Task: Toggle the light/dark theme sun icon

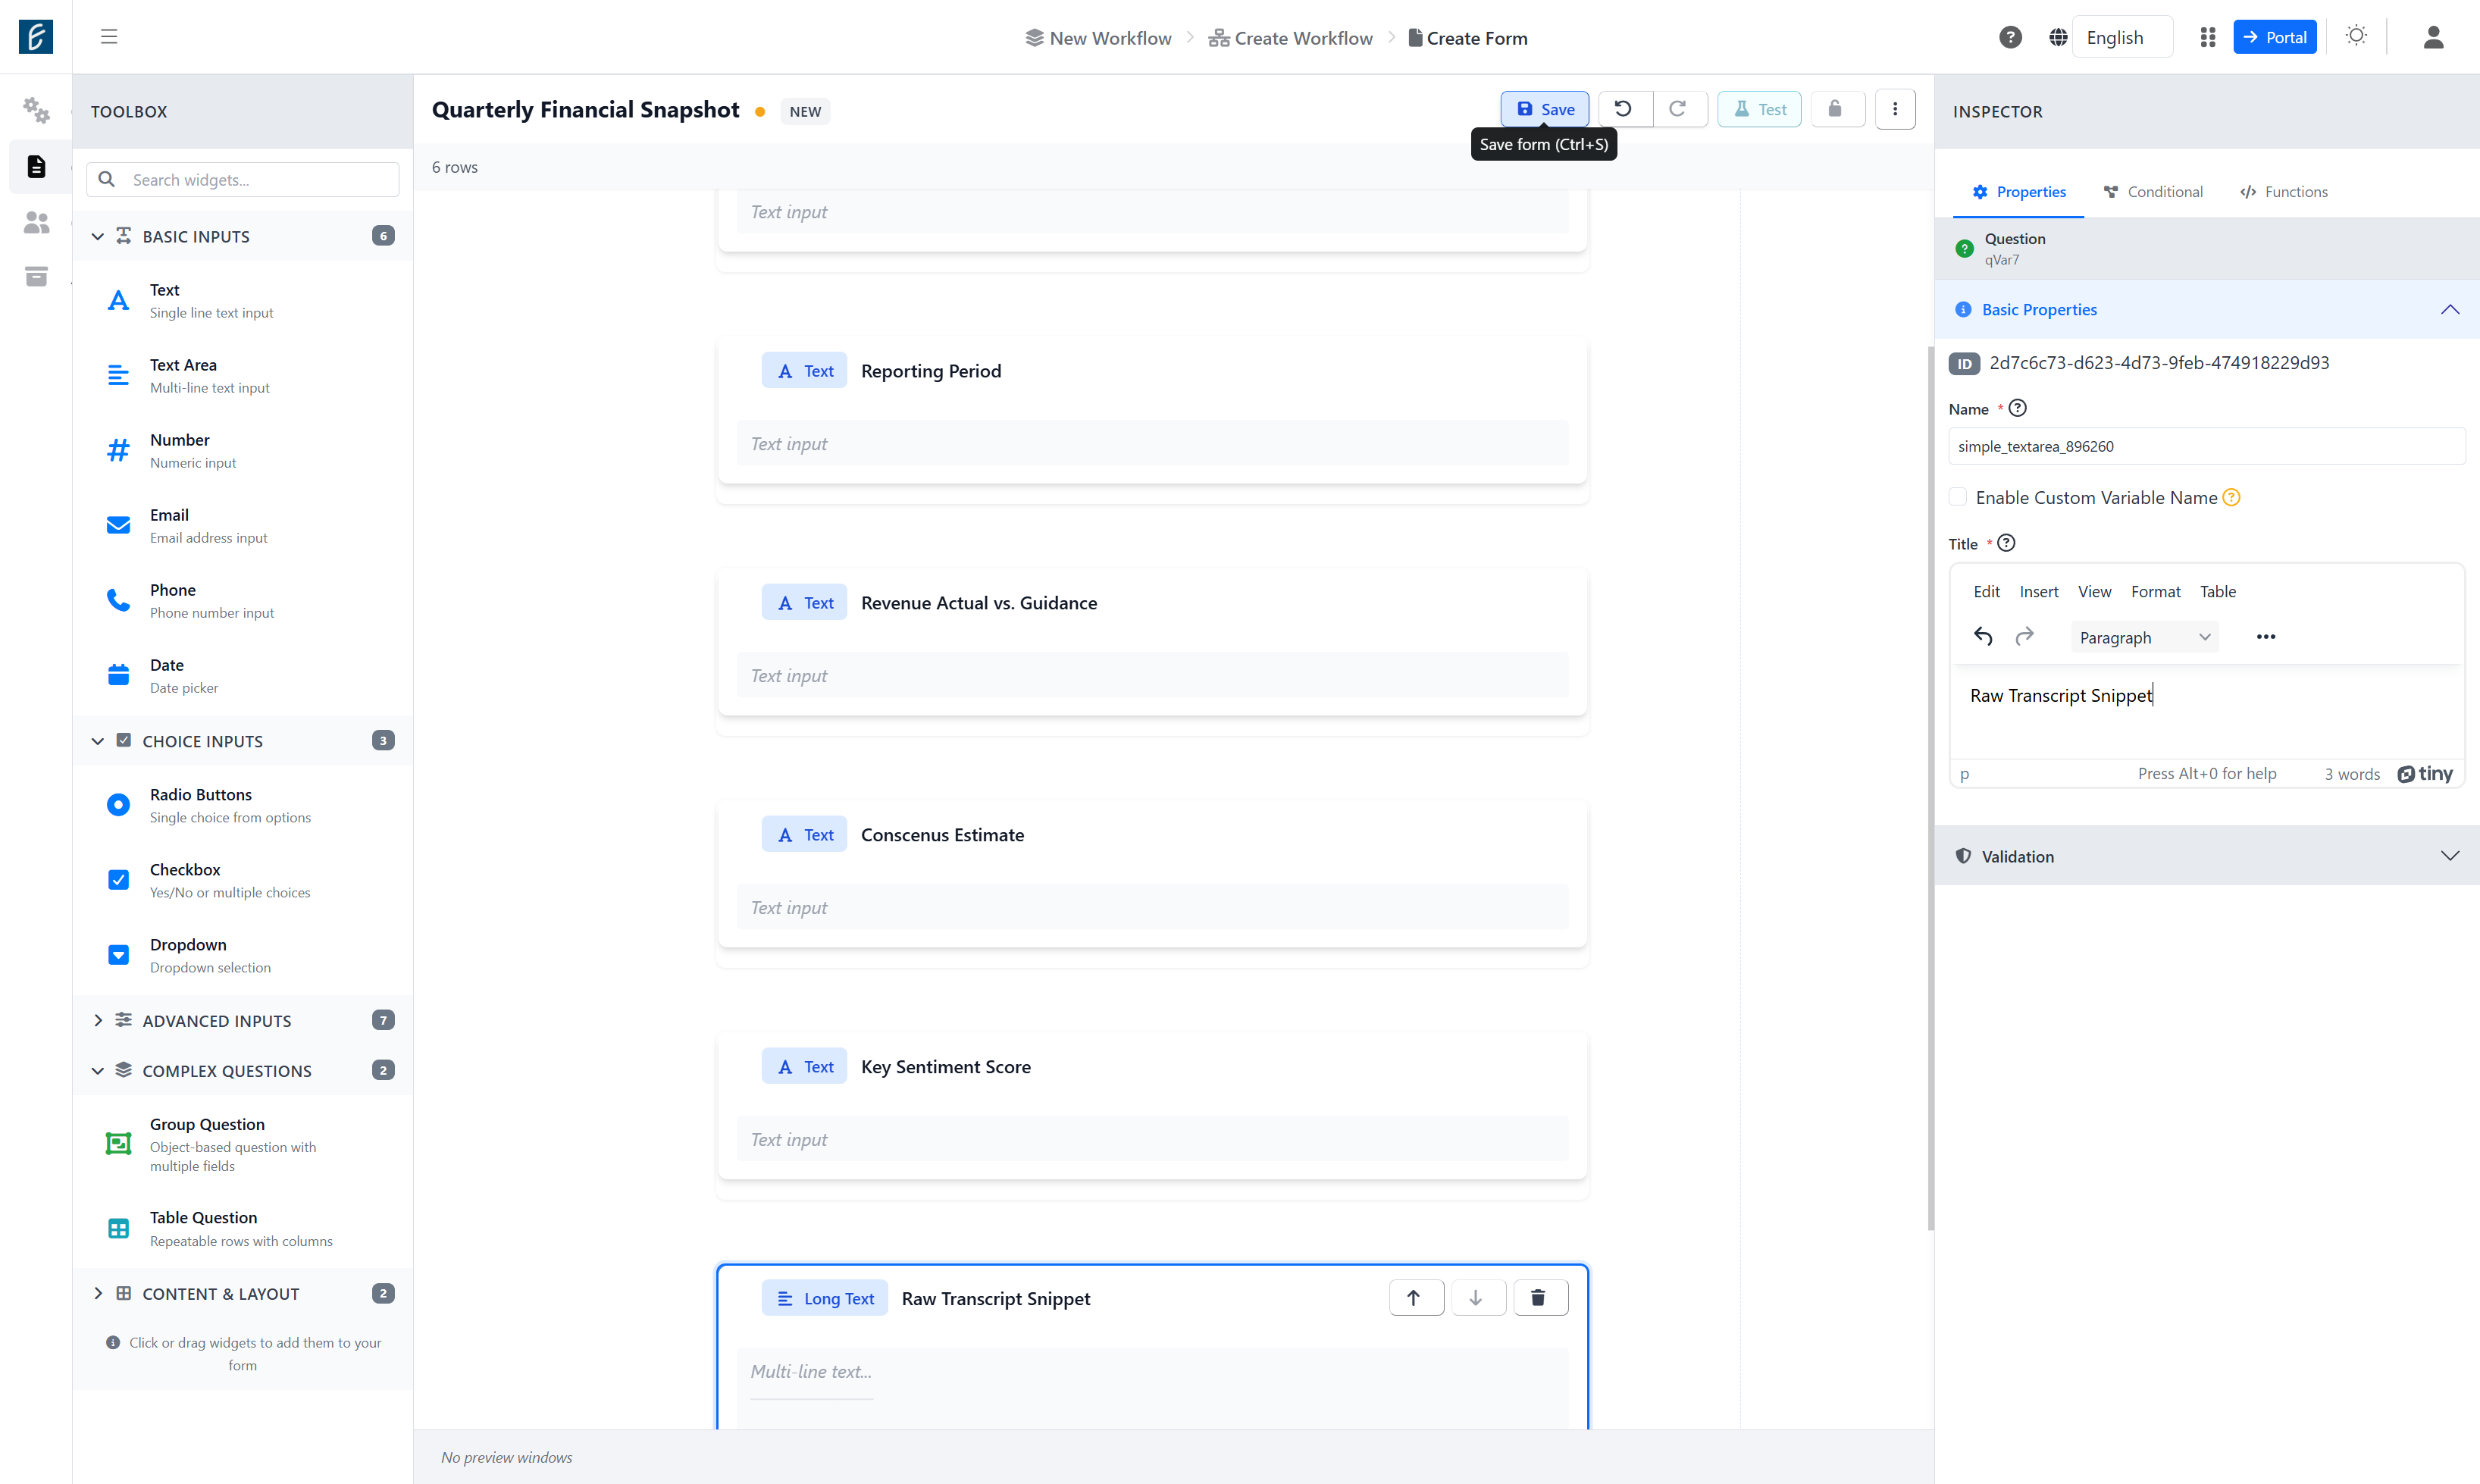Action: pos(2356,36)
